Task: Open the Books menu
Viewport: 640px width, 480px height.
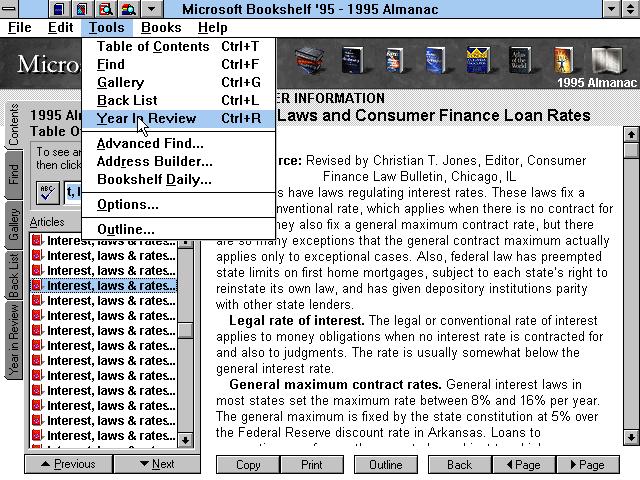Action: 161,27
